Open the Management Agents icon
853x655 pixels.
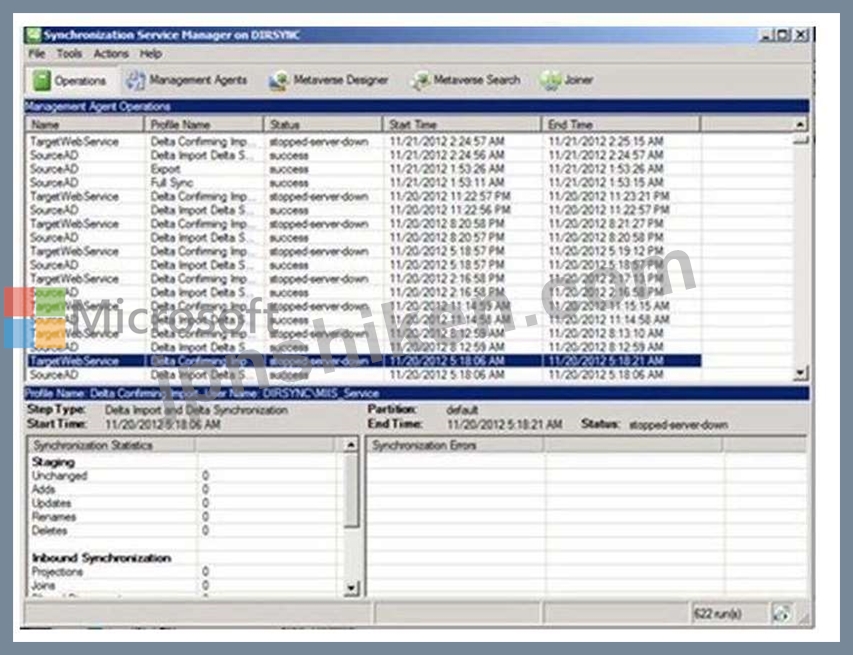135,80
